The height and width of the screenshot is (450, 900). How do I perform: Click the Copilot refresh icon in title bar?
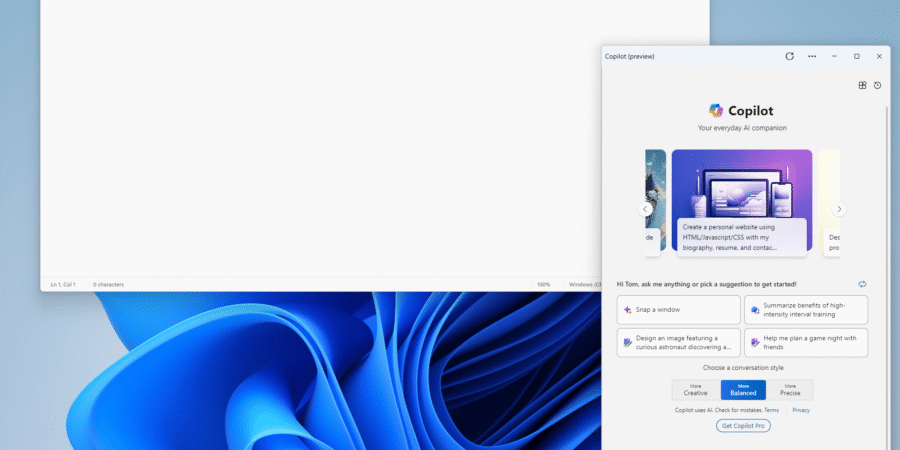tap(789, 56)
